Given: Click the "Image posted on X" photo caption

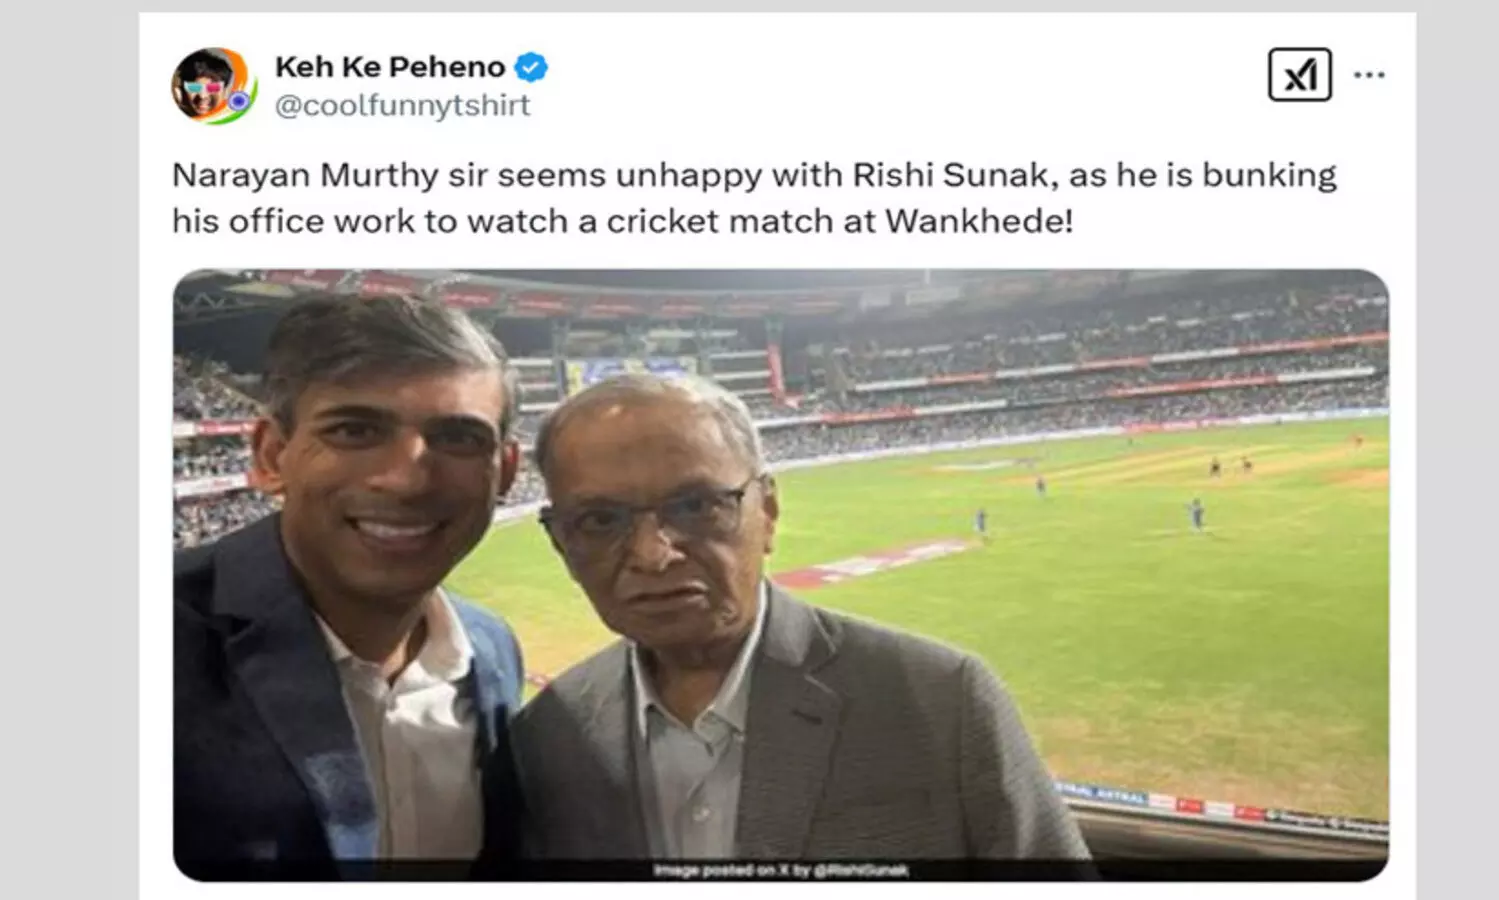Looking at the screenshot, I should (x=780, y=870).
